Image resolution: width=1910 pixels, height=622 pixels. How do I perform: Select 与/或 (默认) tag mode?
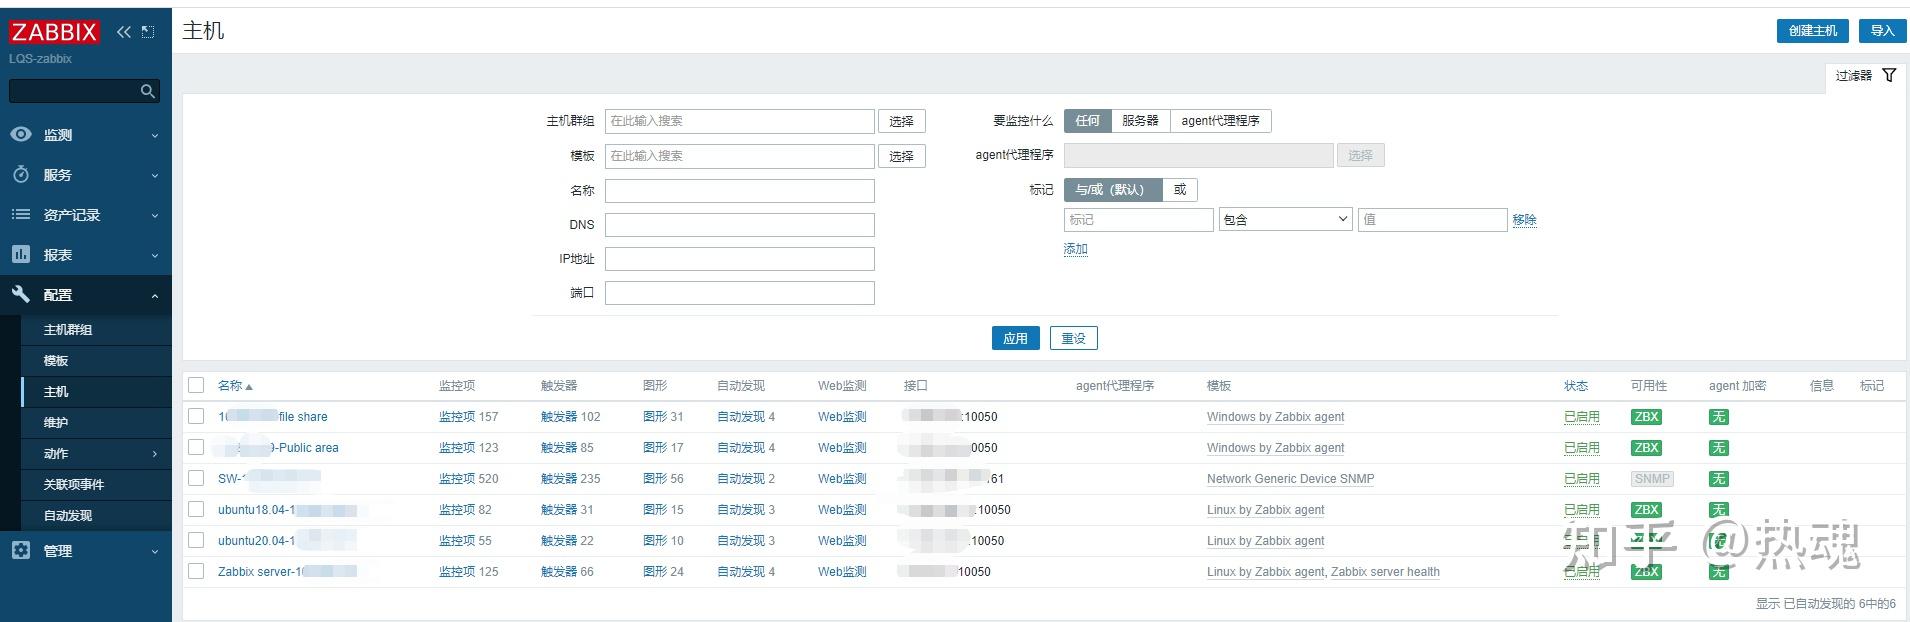(x=1113, y=190)
